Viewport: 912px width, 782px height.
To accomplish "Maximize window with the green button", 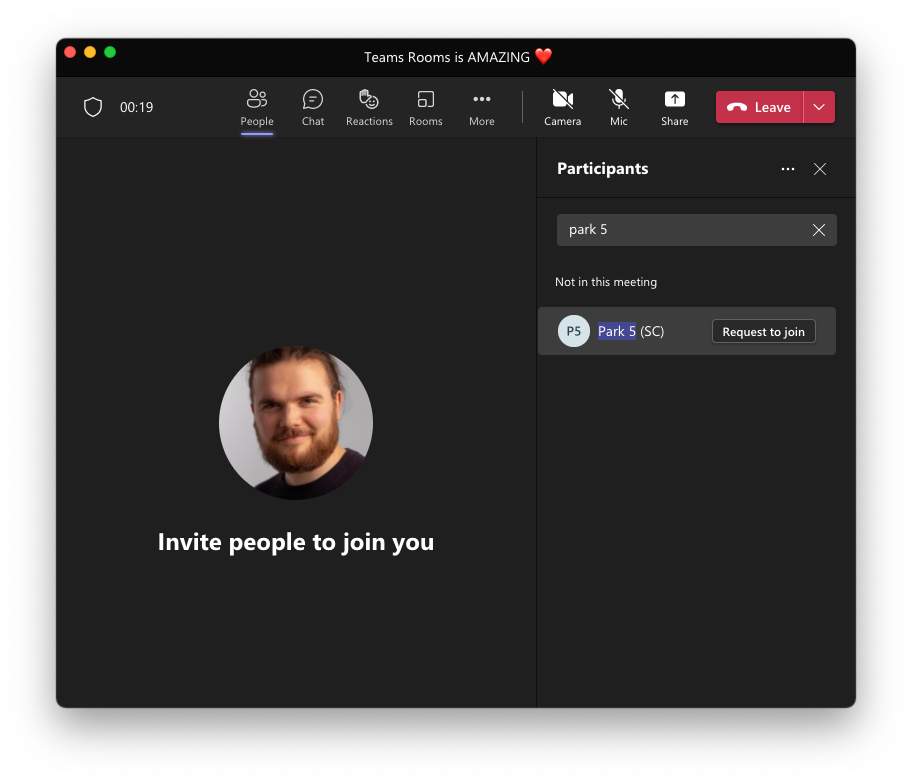I will click(x=110, y=52).
